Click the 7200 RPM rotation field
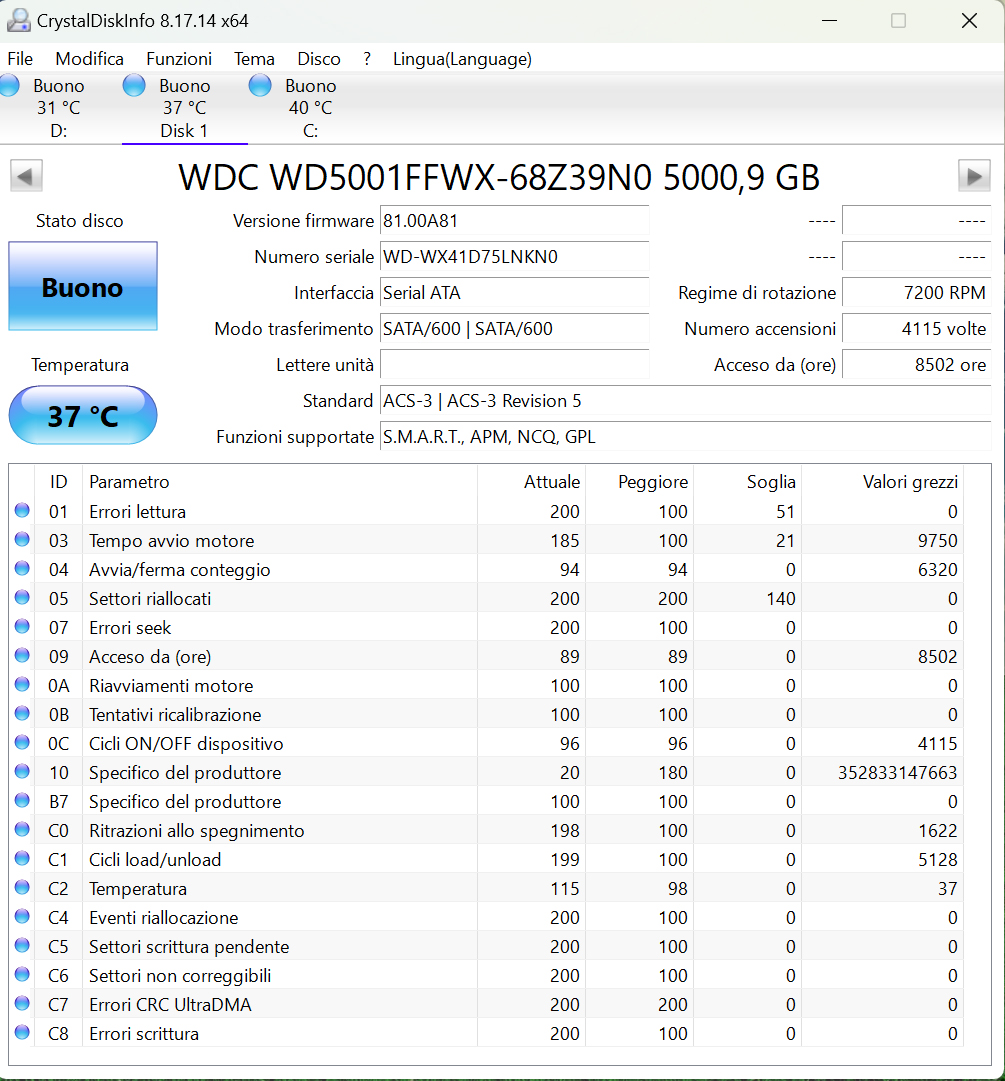The width and height of the screenshot is (1005, 1081). coord(917,292)
